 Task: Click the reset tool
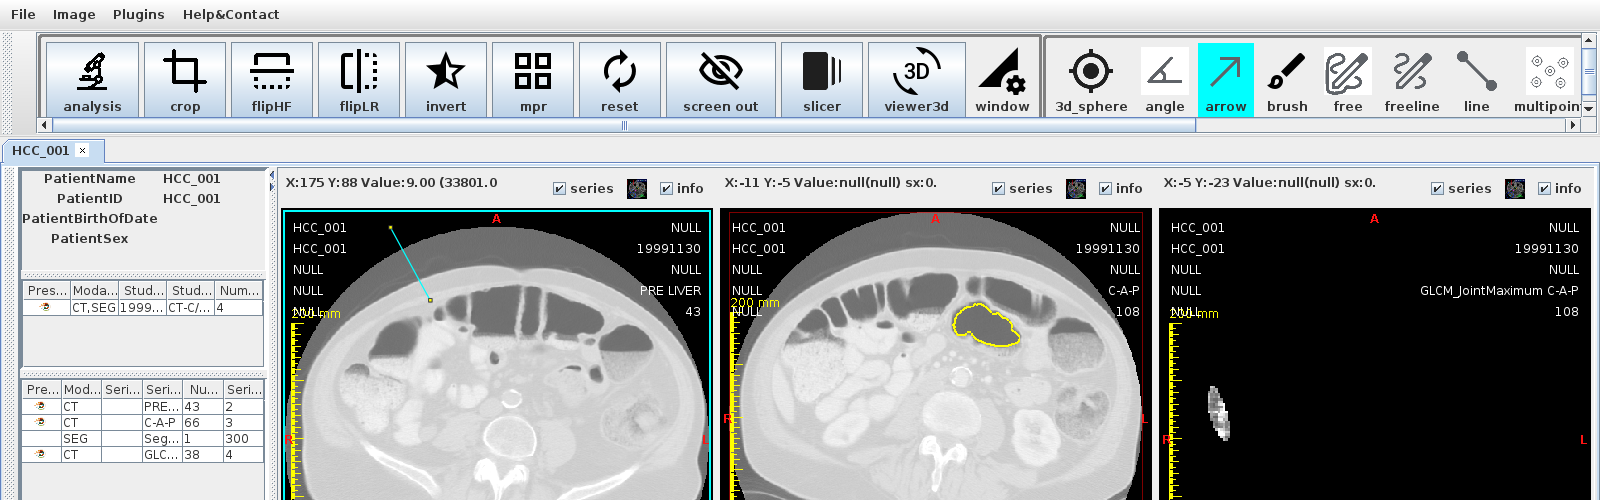620,80
